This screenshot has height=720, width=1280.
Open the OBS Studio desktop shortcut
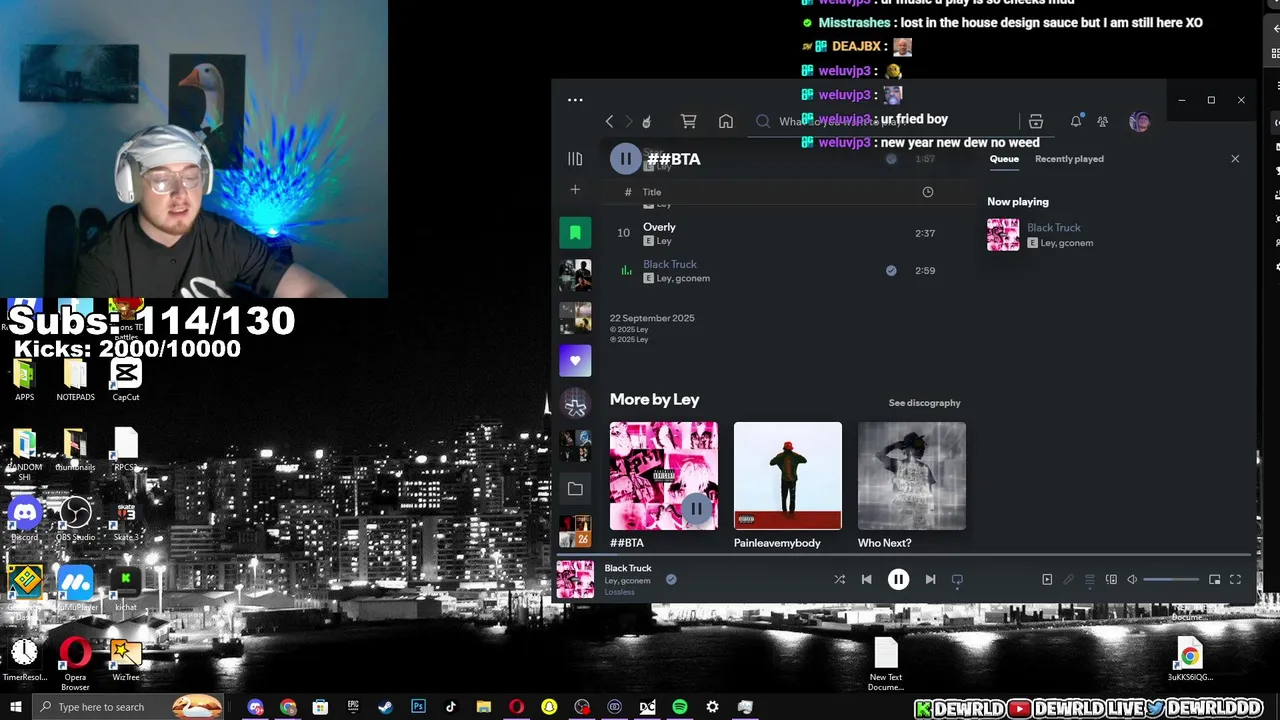(75, 520)
